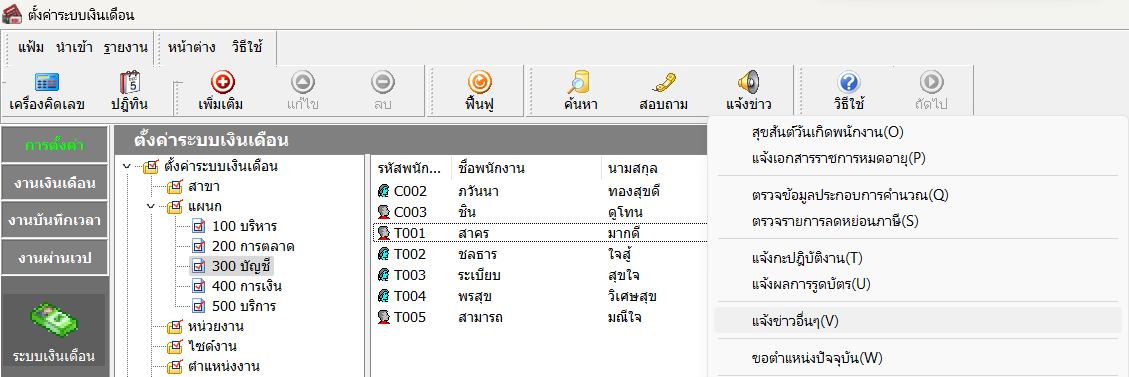
Task: Click the folder icon beside สาขา
Action: click(x=175, y=188)
